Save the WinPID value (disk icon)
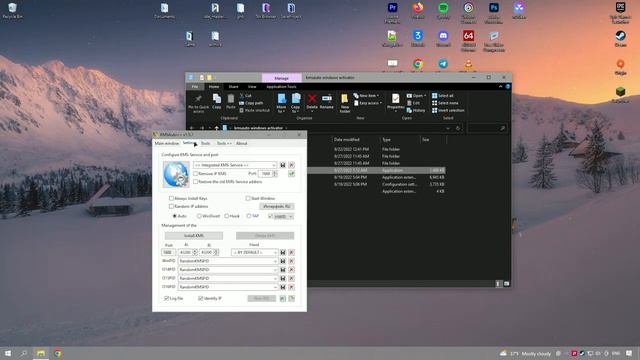This screenshot has width=640, height=360. tap(282, 261)
